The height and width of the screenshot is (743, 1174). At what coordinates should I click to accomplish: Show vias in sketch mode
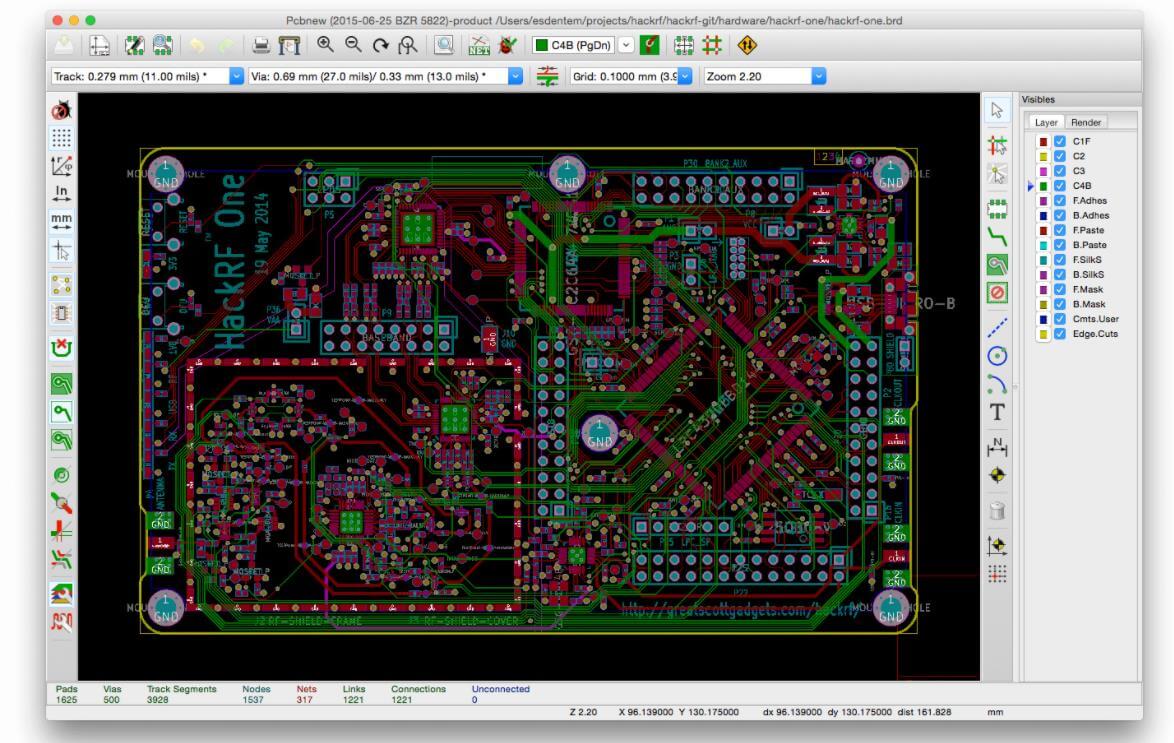pos(61,503)
